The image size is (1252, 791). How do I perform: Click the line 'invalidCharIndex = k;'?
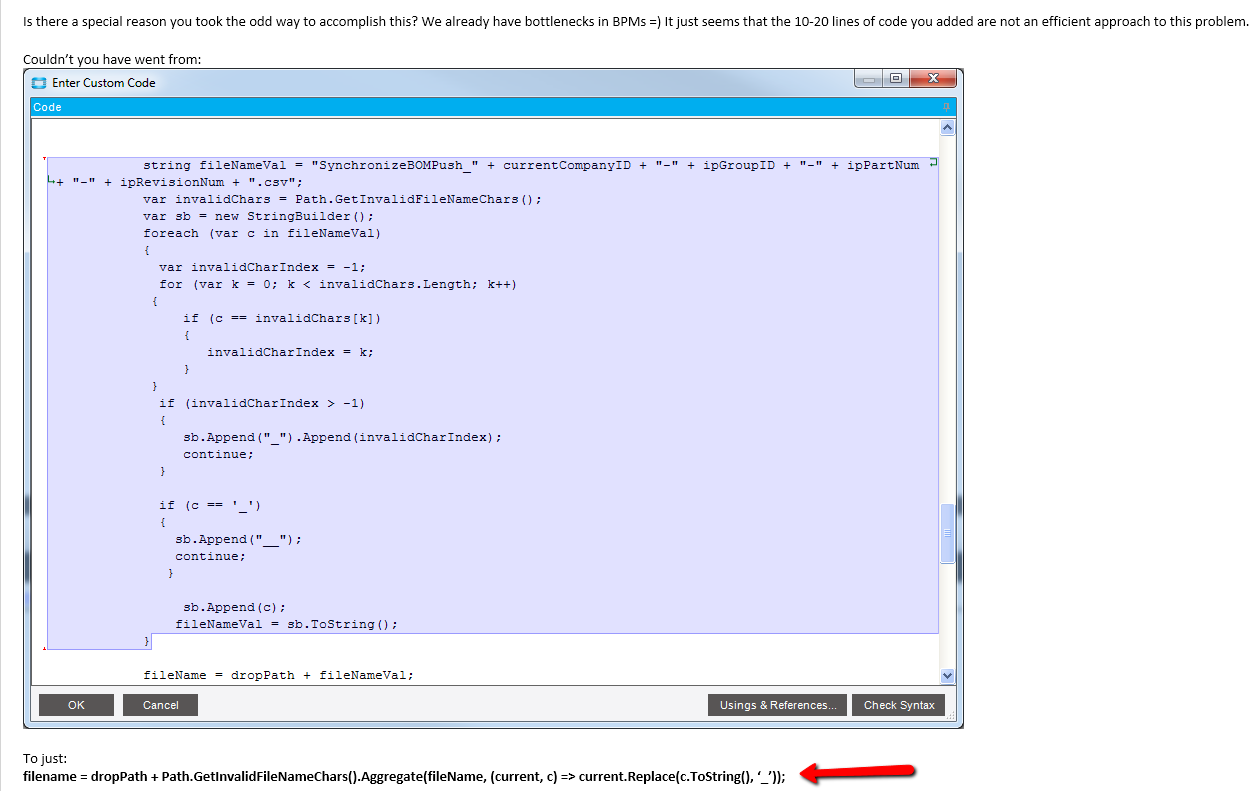(x=290, y=352)
